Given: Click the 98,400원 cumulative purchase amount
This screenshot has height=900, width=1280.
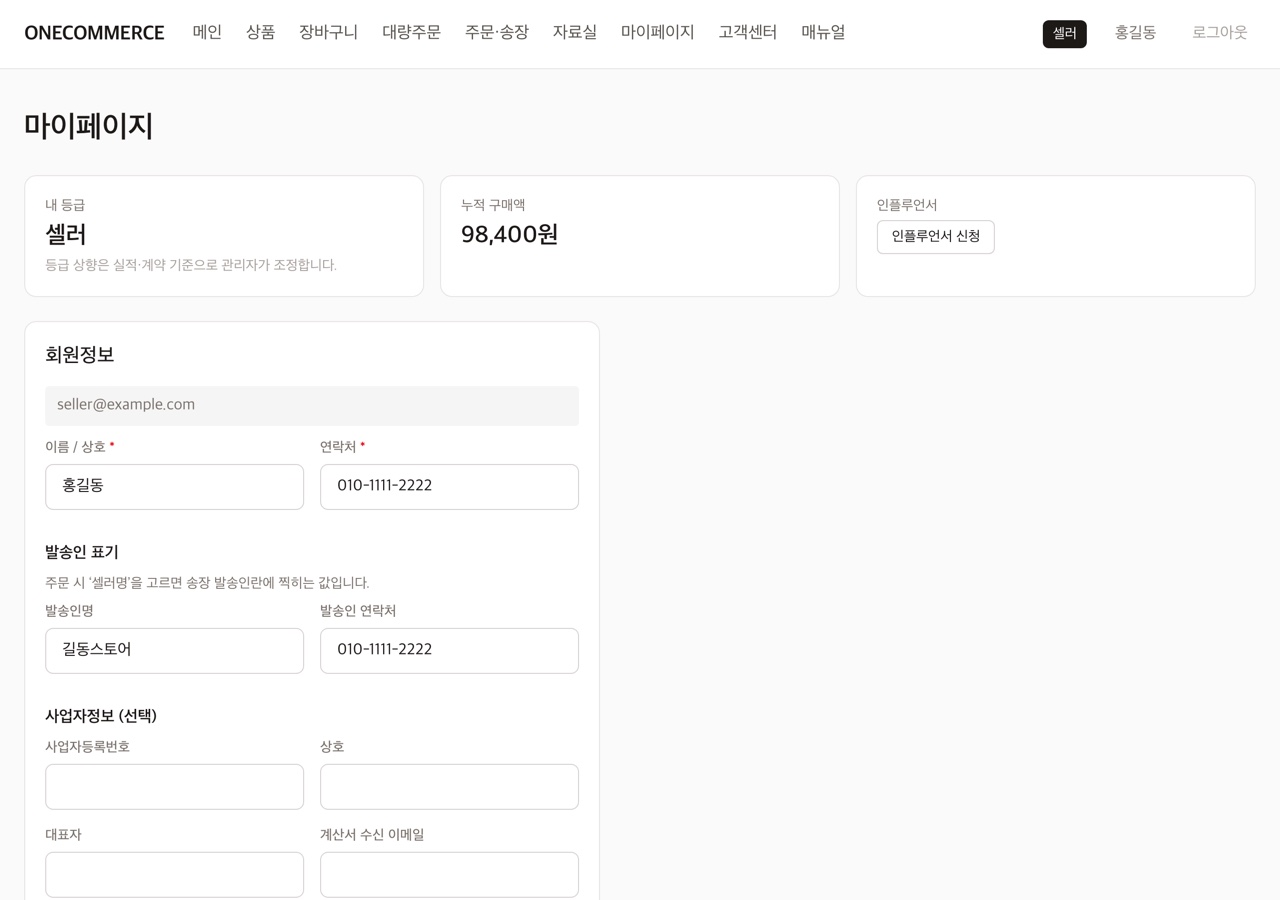Looking at the screenshot, I should coord(509,235).
